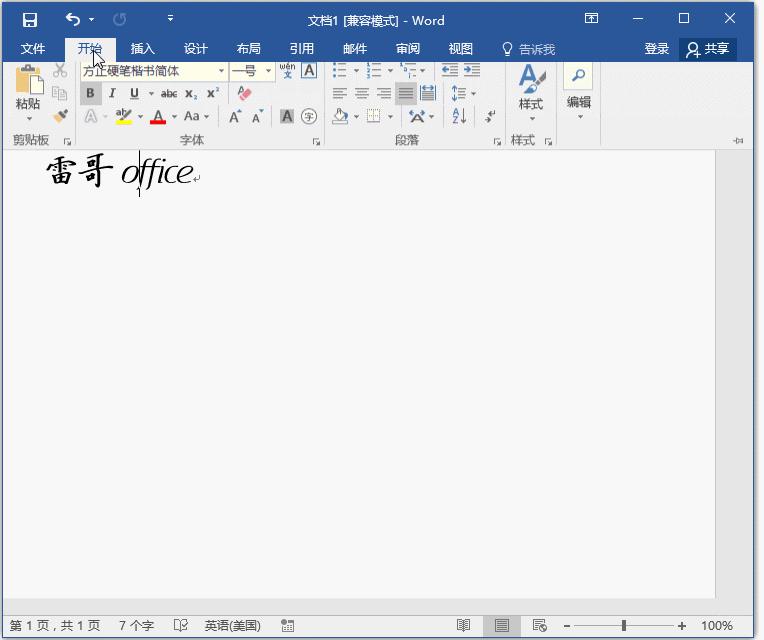Switch to the 布局 tab
The height and width of the screenshot is (640, 764).
pyautogui.click(x=248, y=49)
